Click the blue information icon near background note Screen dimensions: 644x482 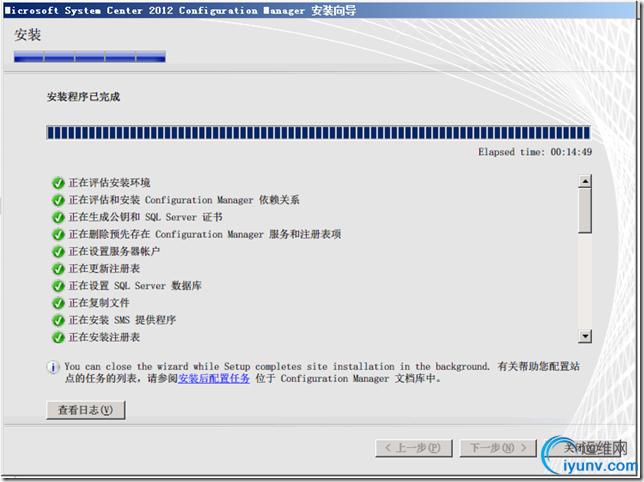pos(53,367)
